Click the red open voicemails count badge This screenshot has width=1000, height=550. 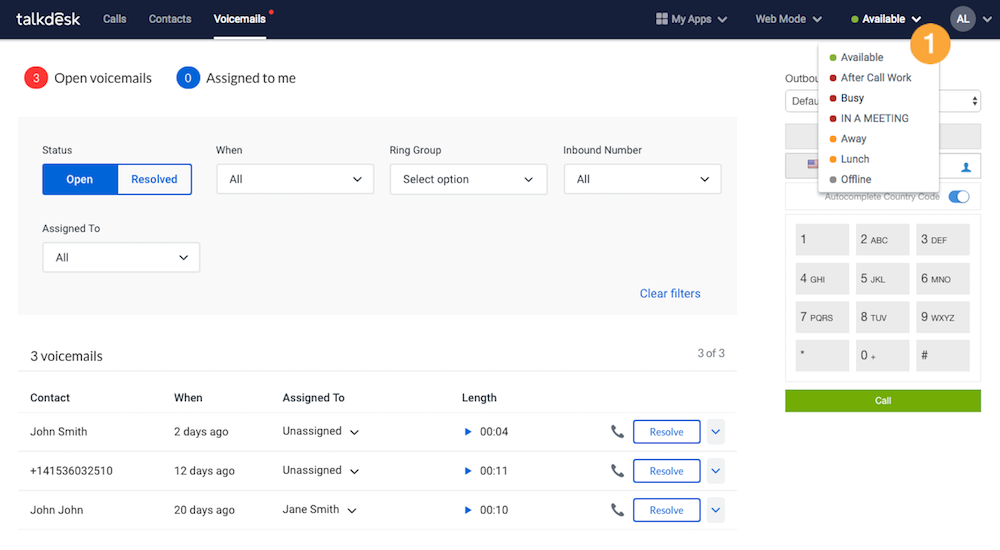tap(36, 78)
